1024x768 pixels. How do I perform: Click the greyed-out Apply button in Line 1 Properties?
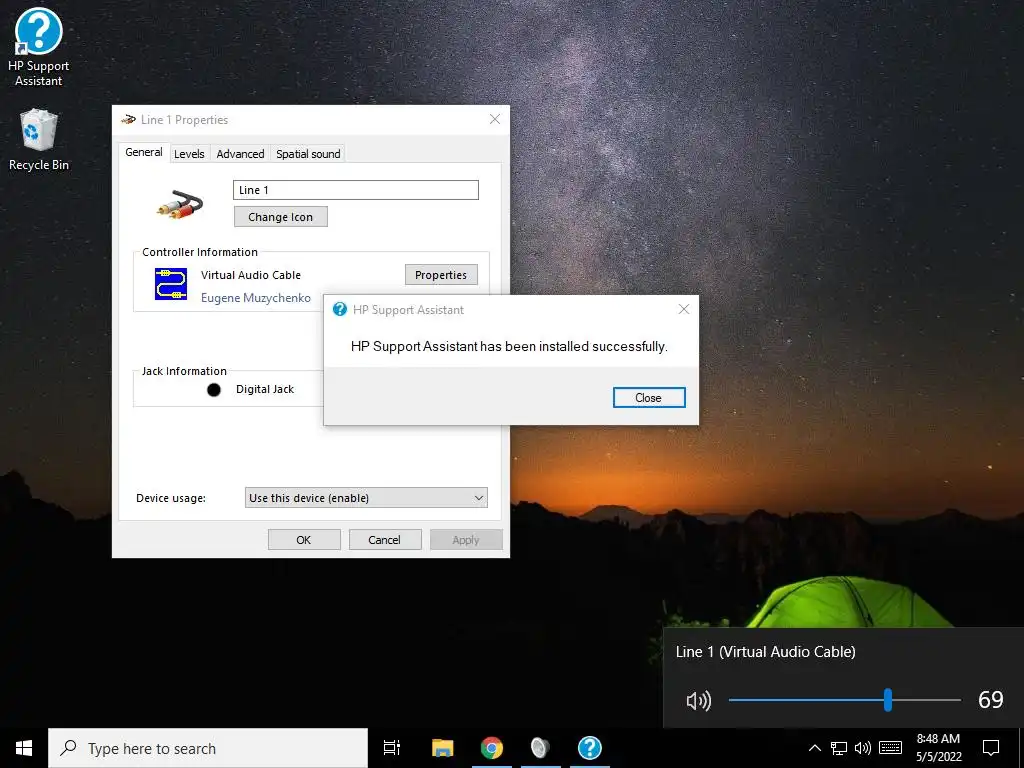[466, 540]
